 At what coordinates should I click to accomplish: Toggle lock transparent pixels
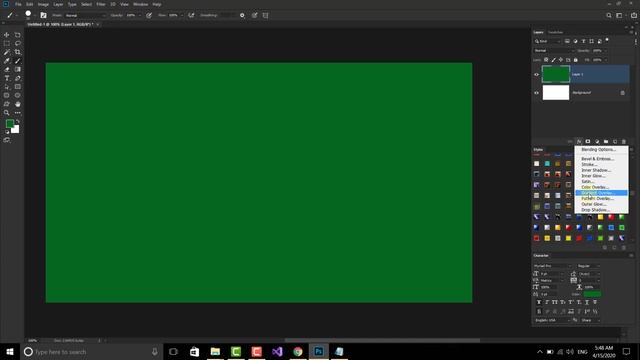click(546, 60)
